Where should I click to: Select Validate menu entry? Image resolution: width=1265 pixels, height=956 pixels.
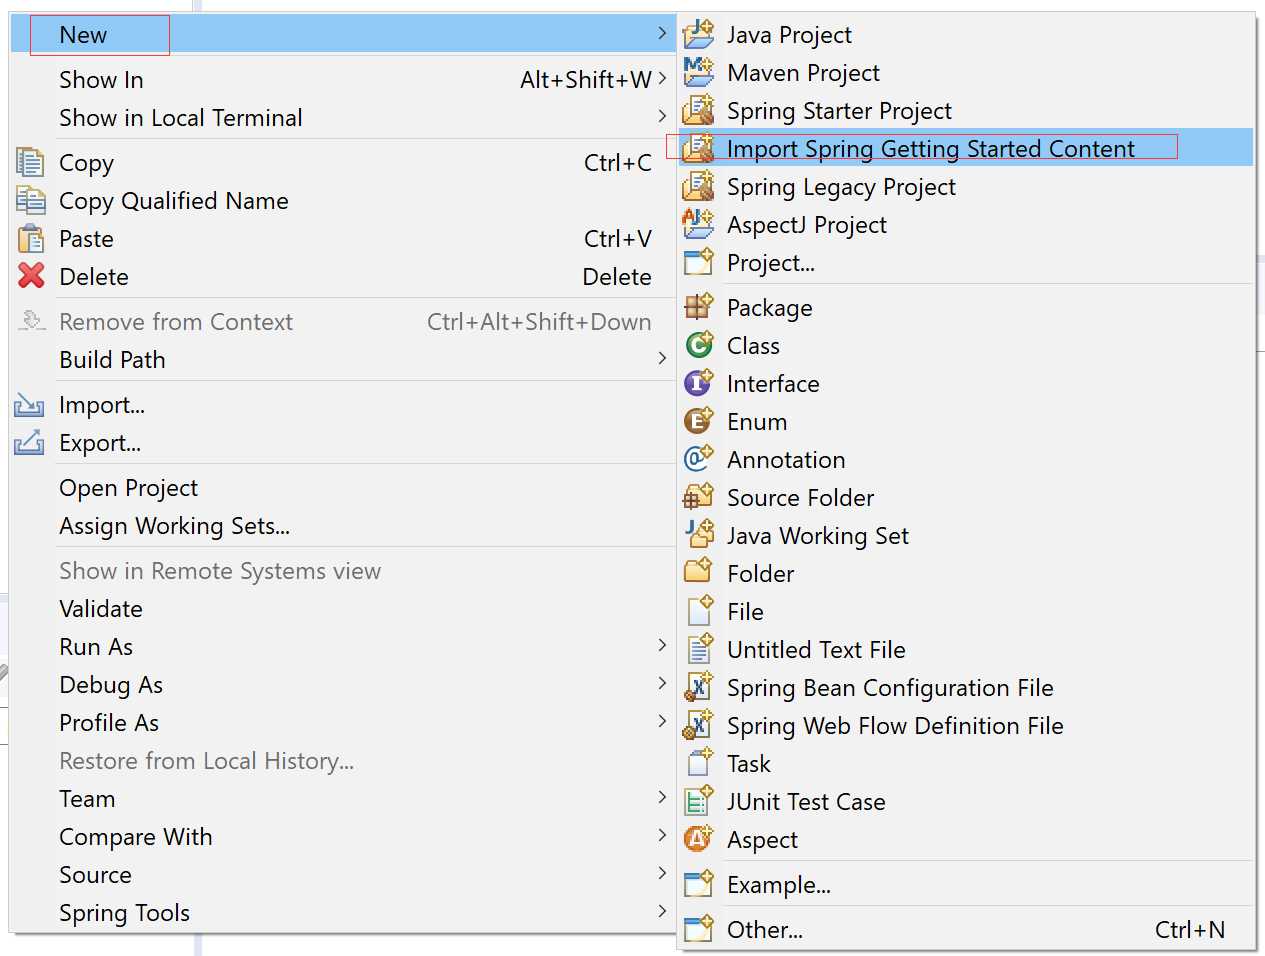(x=343, y=609)
